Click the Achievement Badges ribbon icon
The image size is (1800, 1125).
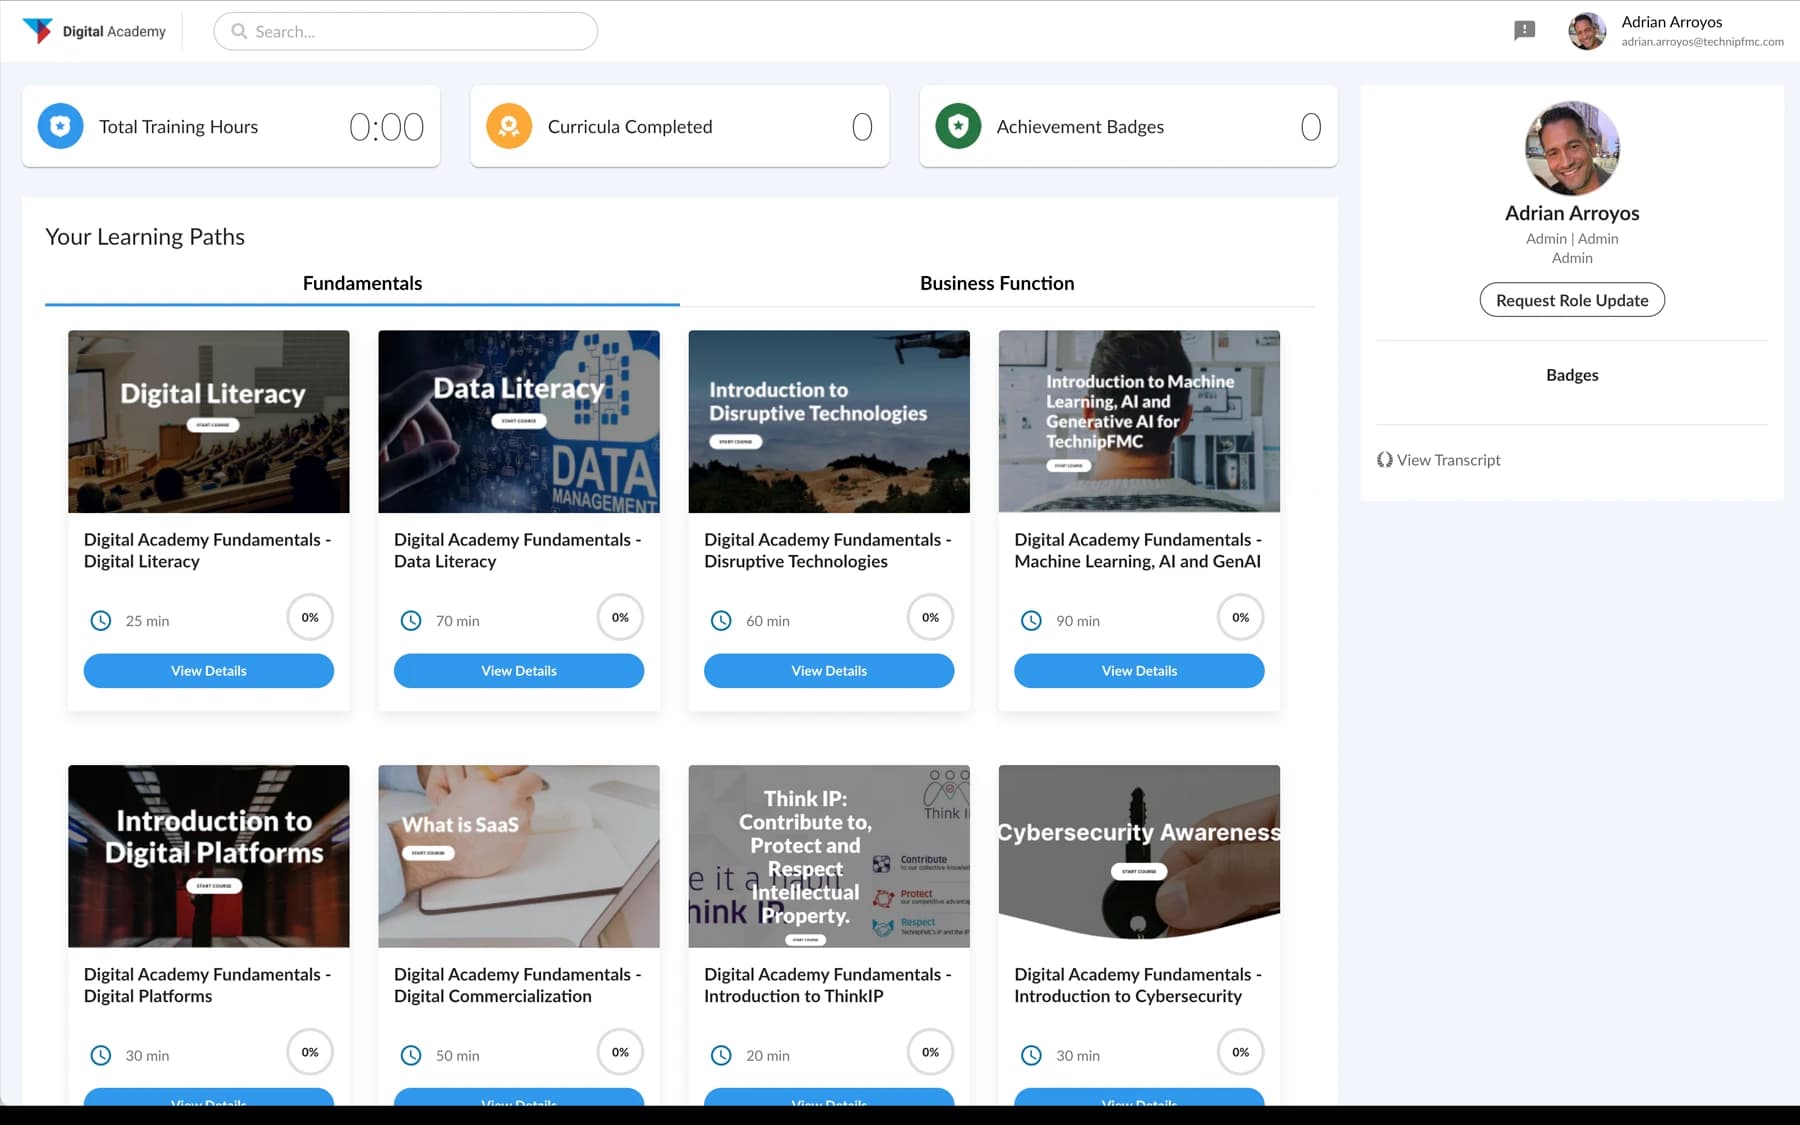point(957,126)
